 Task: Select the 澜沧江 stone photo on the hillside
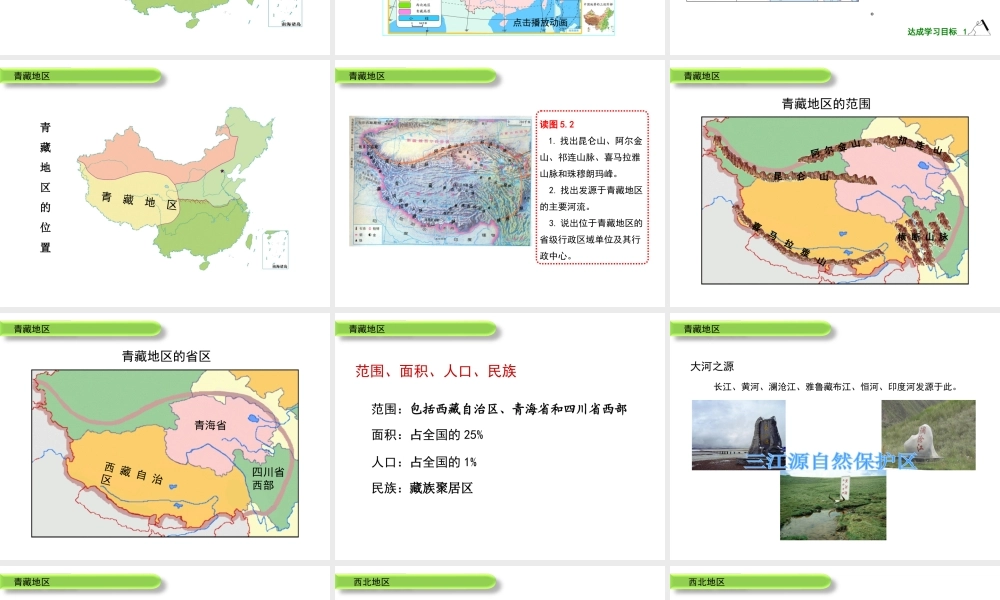pos(929,435)
